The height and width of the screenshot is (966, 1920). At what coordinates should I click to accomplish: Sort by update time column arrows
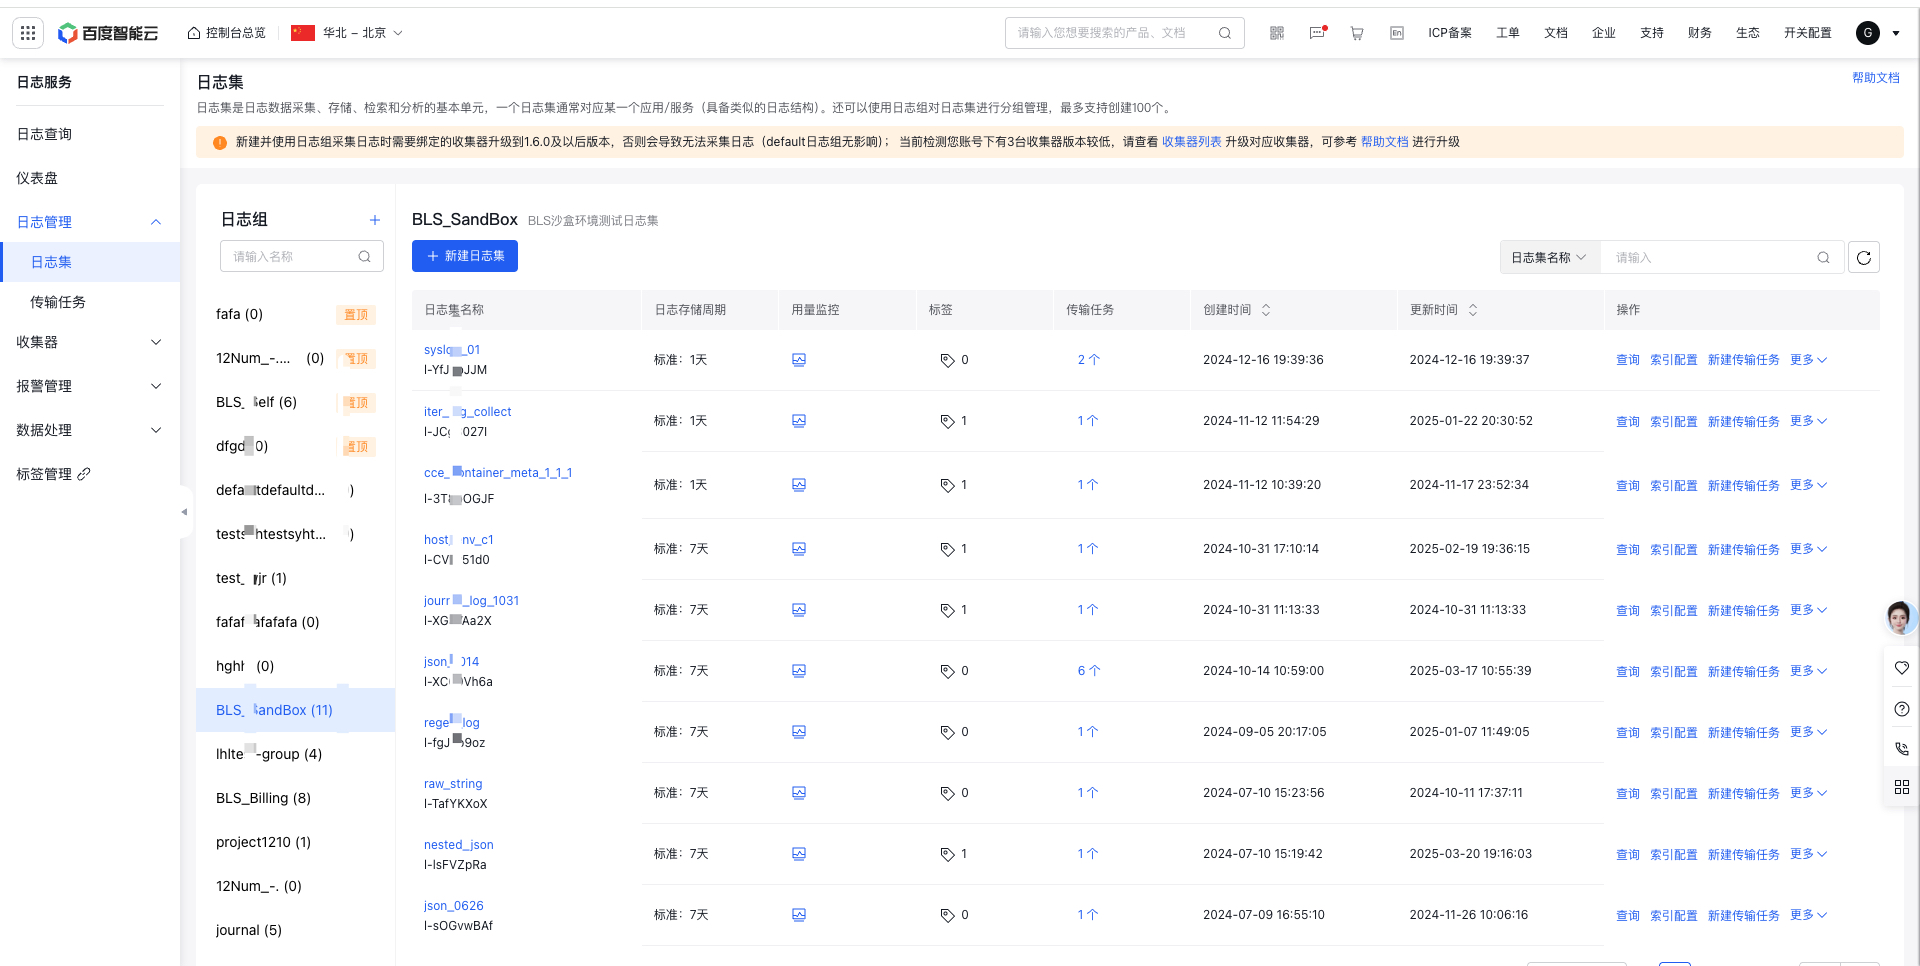(1473, 310)
